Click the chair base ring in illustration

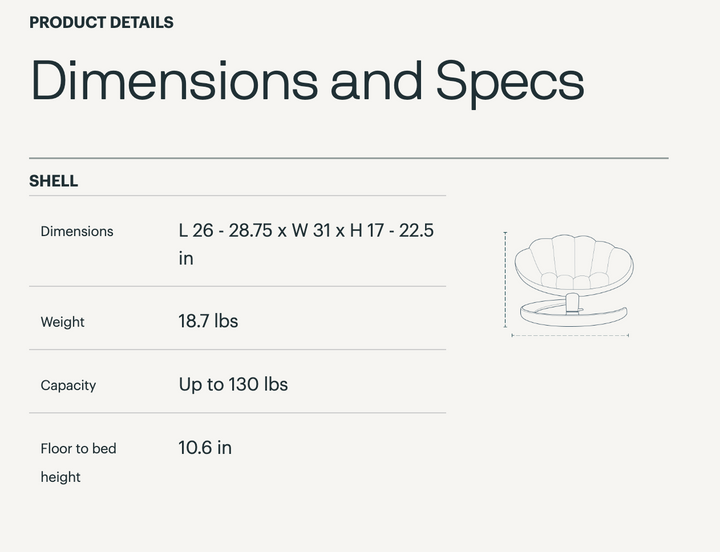coord(574,313)
